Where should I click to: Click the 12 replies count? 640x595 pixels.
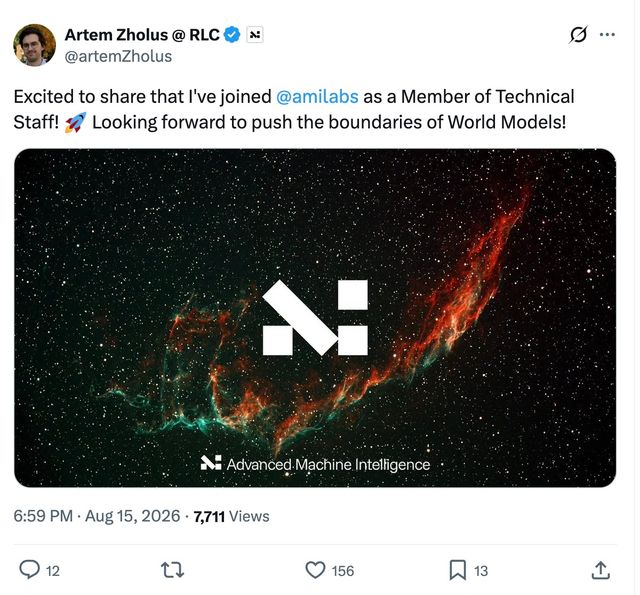[53, 571]
